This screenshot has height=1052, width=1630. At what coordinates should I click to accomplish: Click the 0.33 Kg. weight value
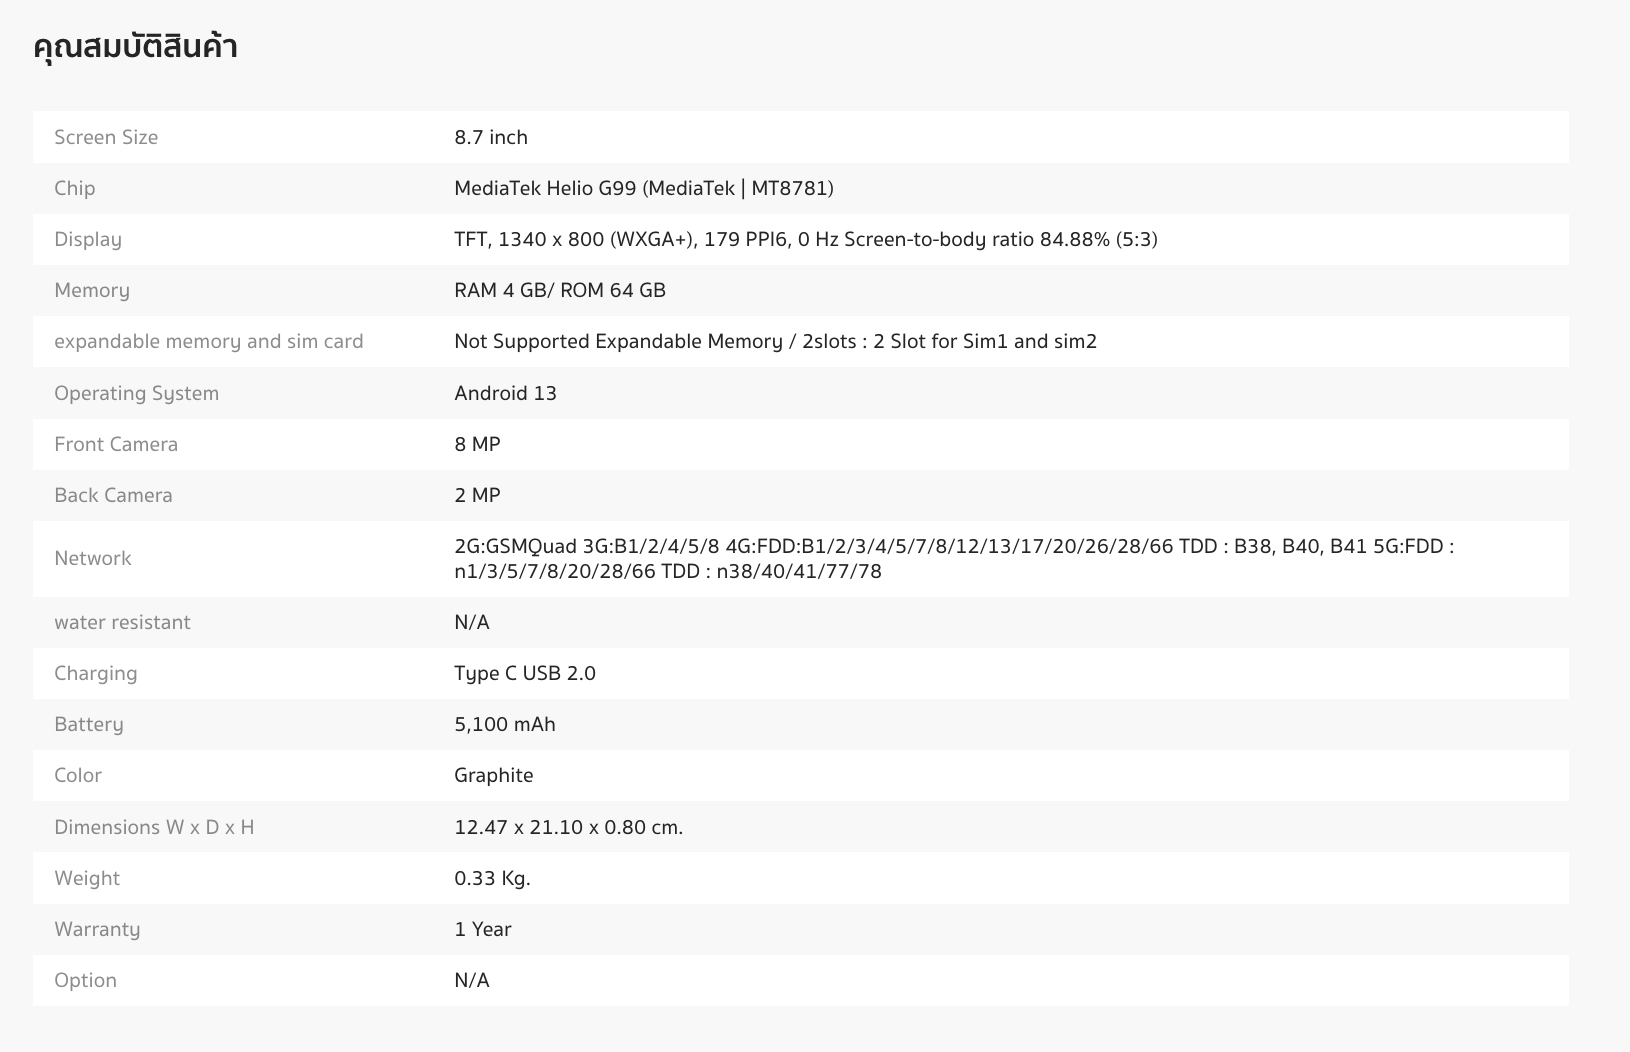coord(492,878)
